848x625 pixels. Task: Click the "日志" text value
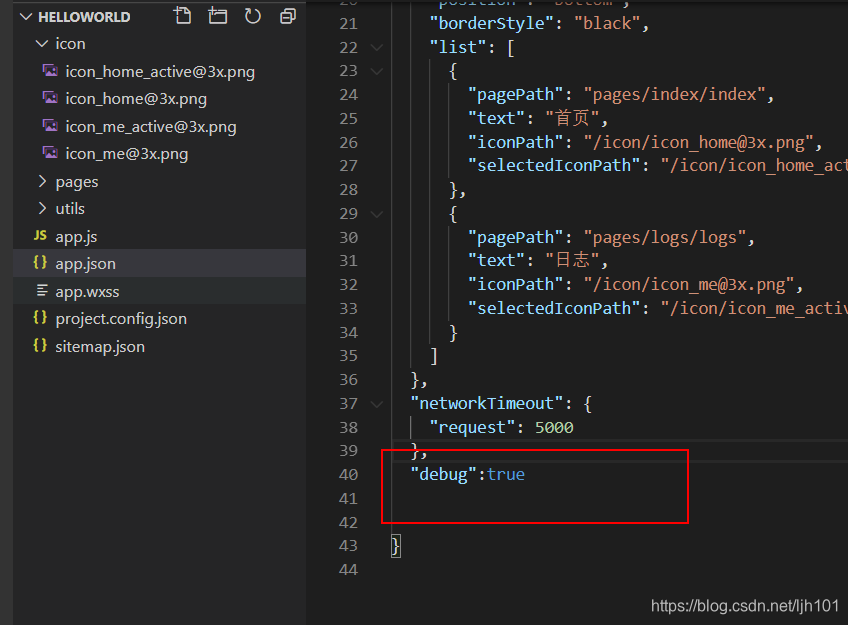click(x=572, y=260)
